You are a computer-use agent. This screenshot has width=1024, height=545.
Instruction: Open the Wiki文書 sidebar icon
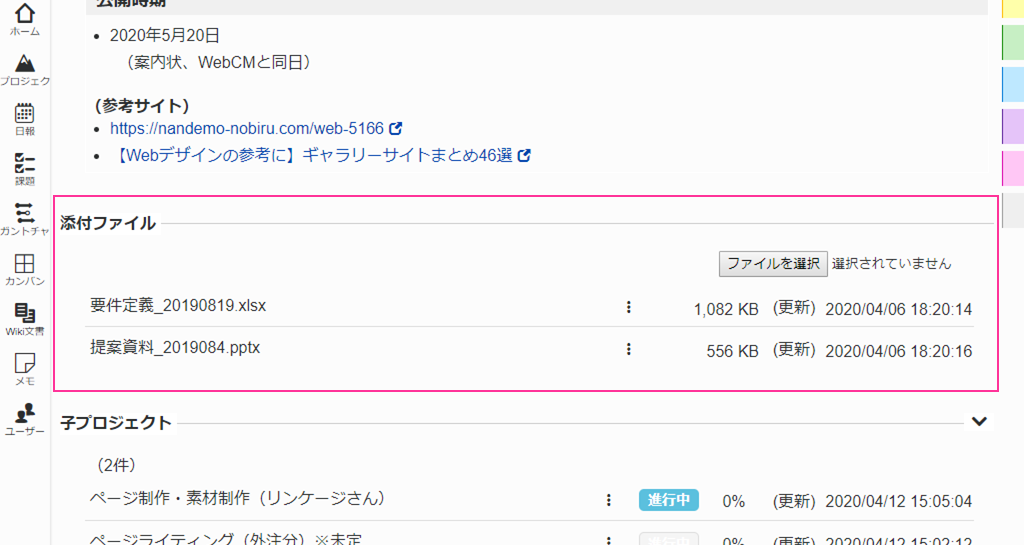tap(25, 318)
